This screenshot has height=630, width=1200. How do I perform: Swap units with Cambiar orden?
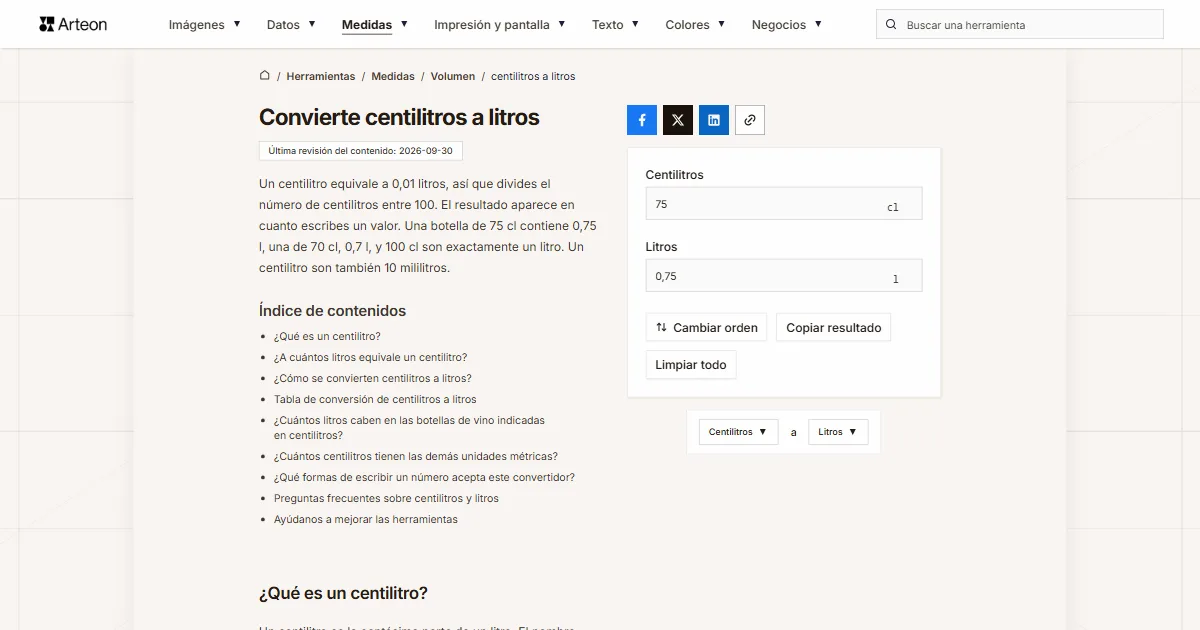tap(707, 327)
